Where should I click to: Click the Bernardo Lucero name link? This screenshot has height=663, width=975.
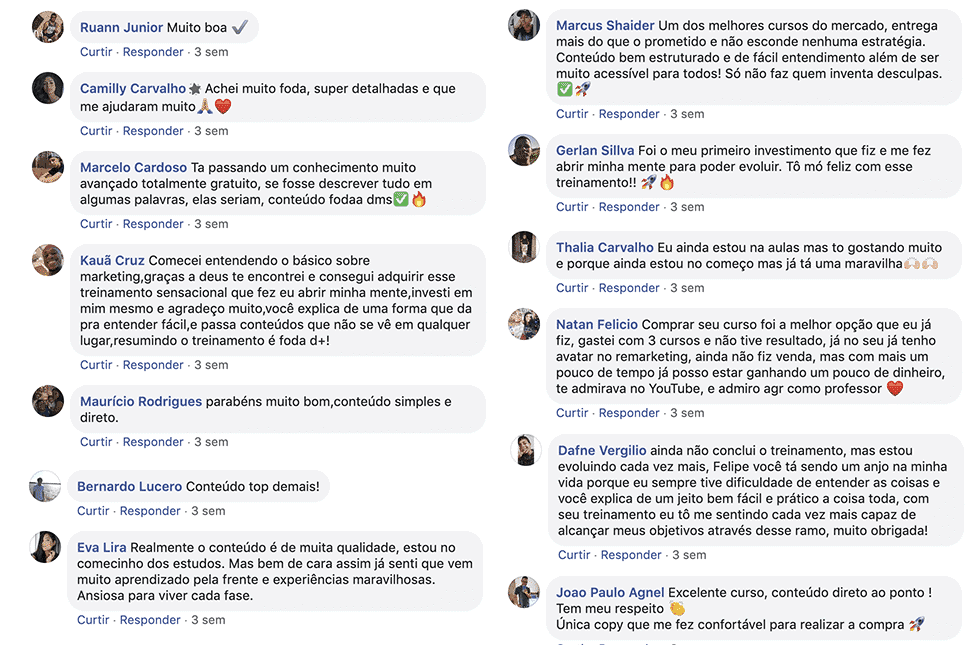[129, 486]
